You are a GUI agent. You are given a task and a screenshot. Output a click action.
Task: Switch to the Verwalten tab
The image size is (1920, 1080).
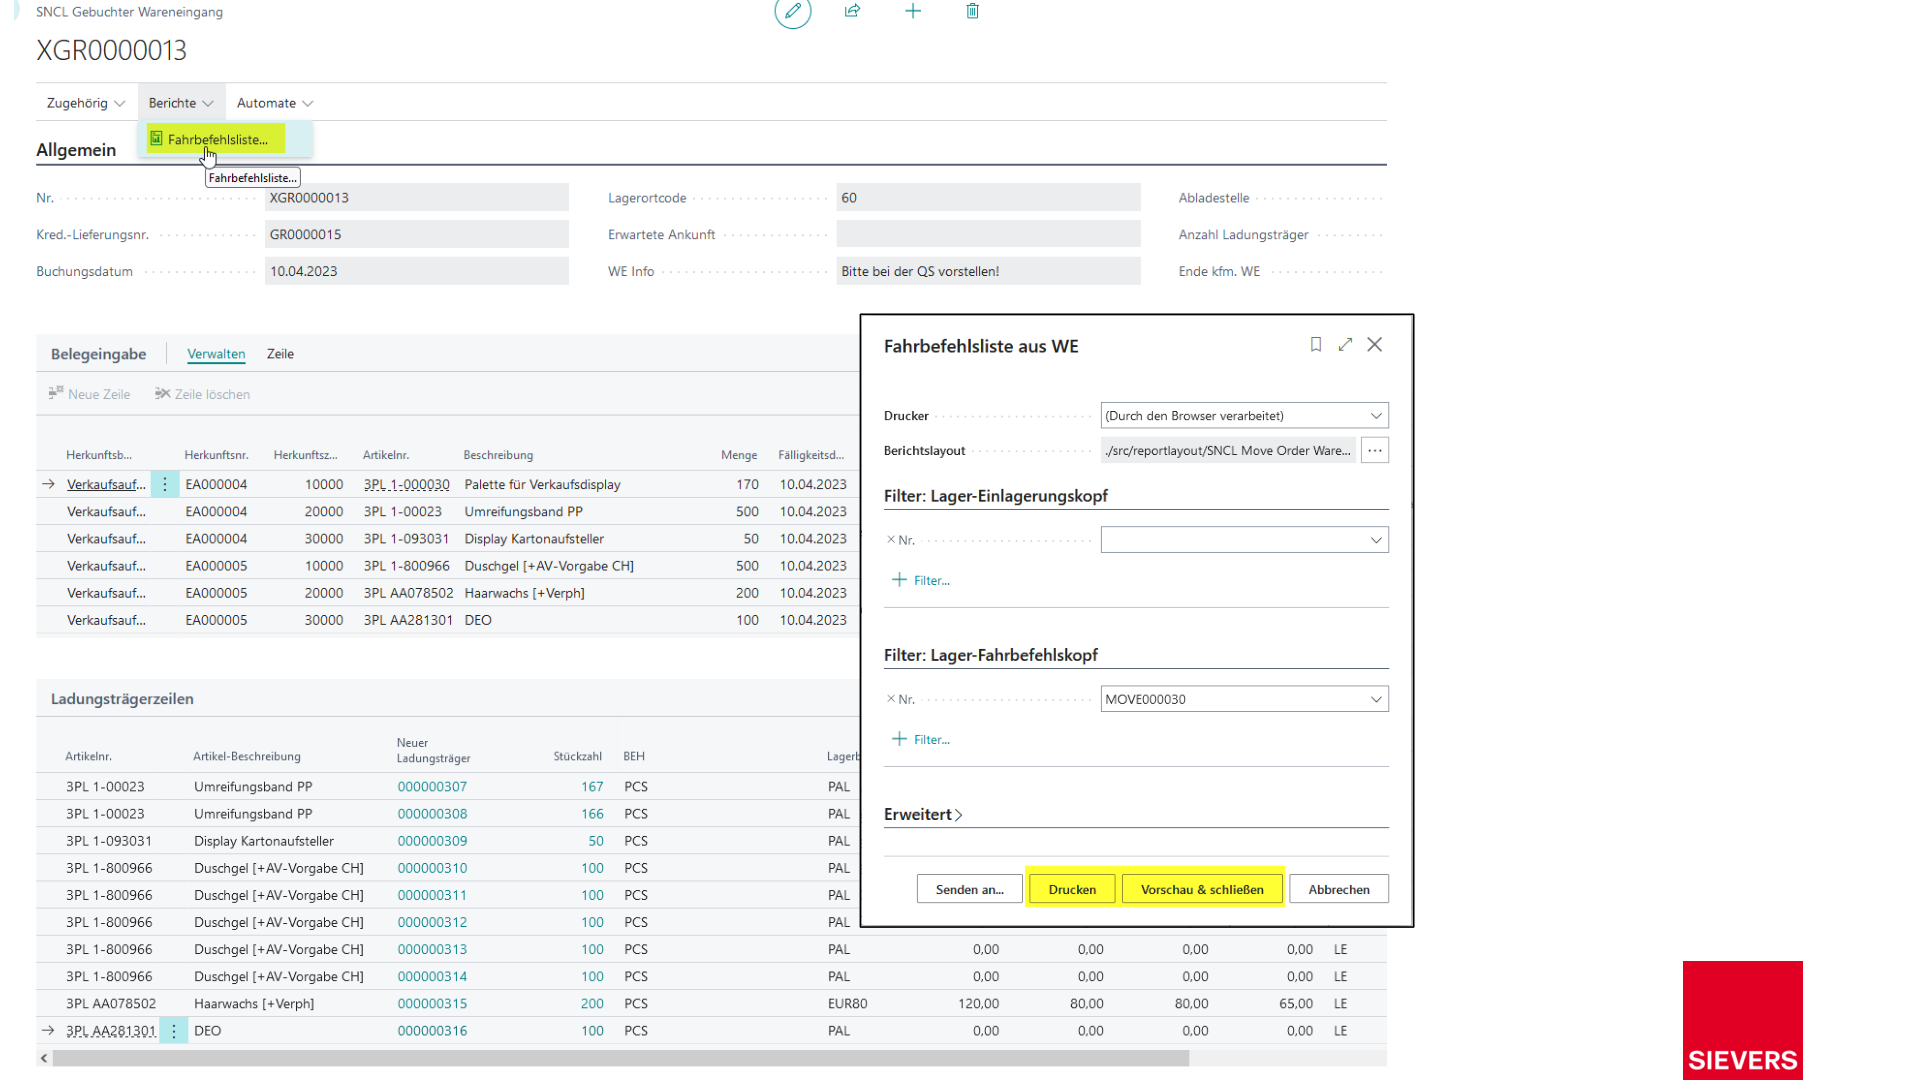216,354
